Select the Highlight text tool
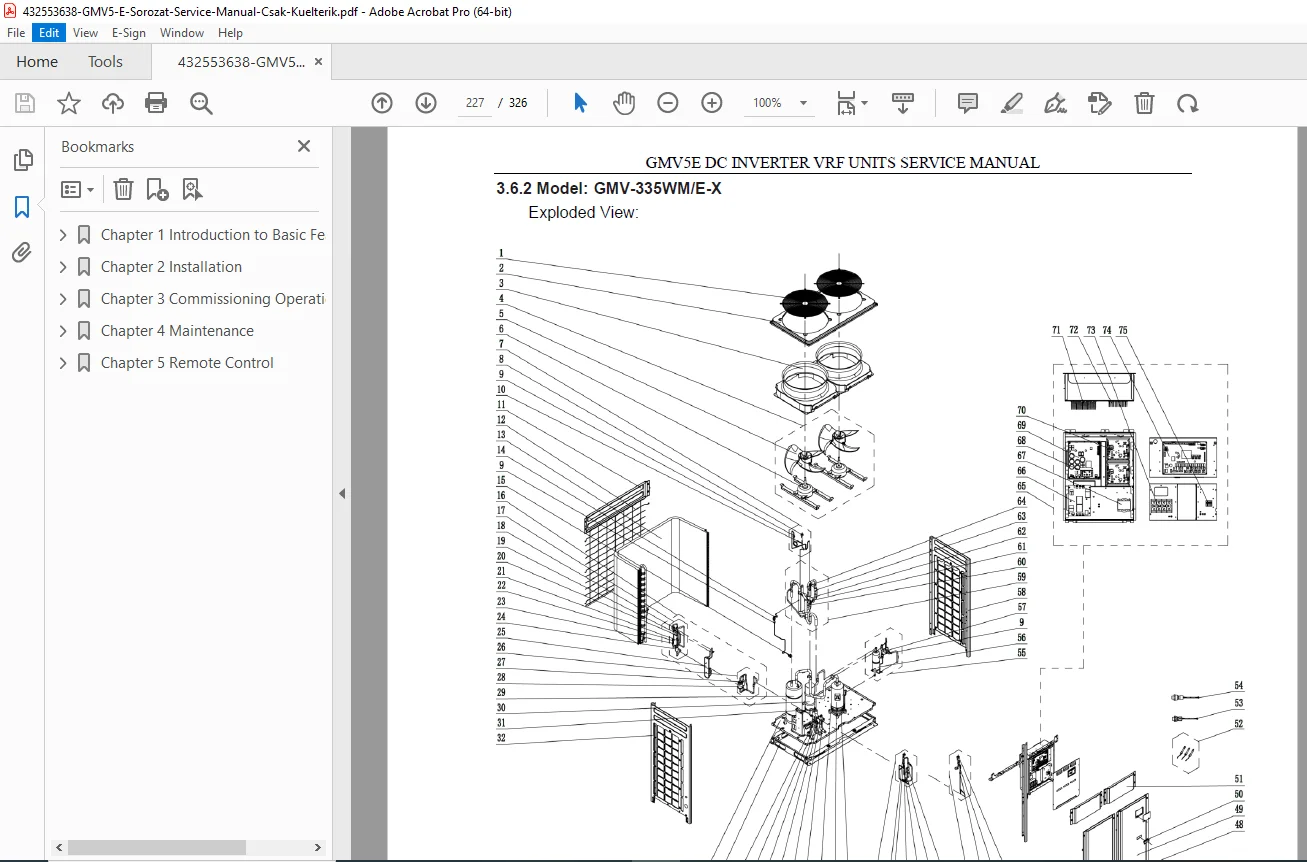 [1011, 103]
